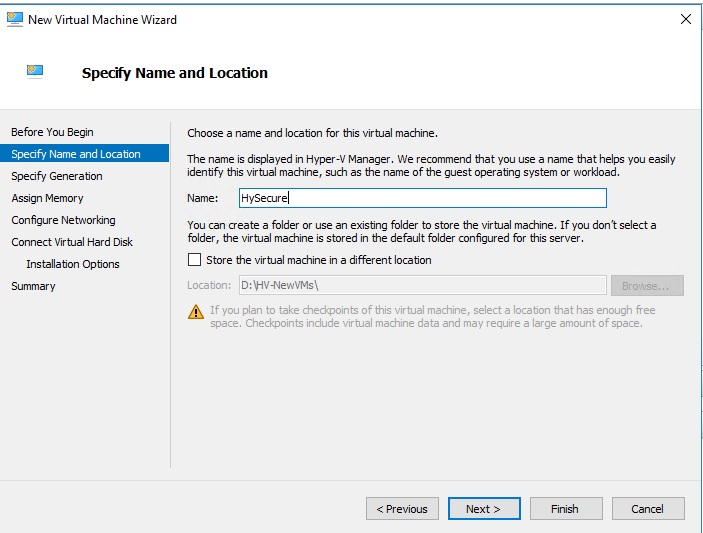Click the Location path field
Screen dimensions: 703x533
coord(423,285)
